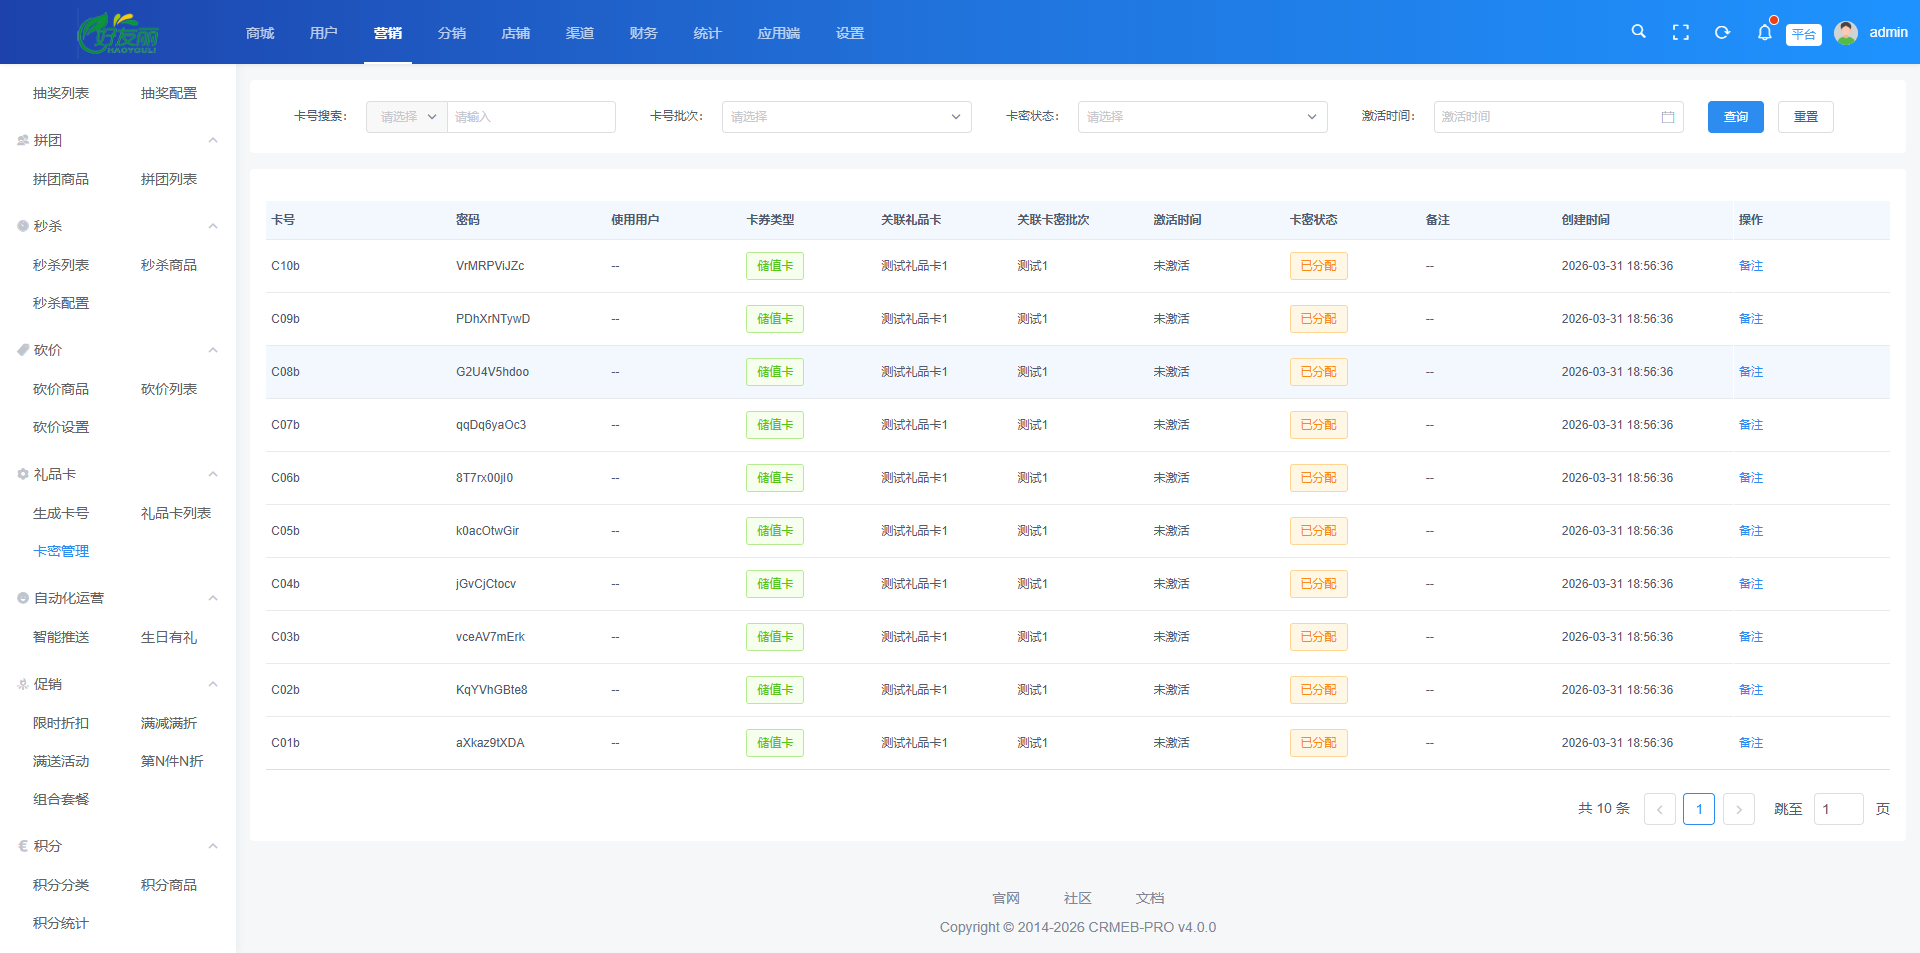This screenshot has width=1920, height=953.
Task: Open the notifications bell icon
Action: click(x=1764, y=33)
